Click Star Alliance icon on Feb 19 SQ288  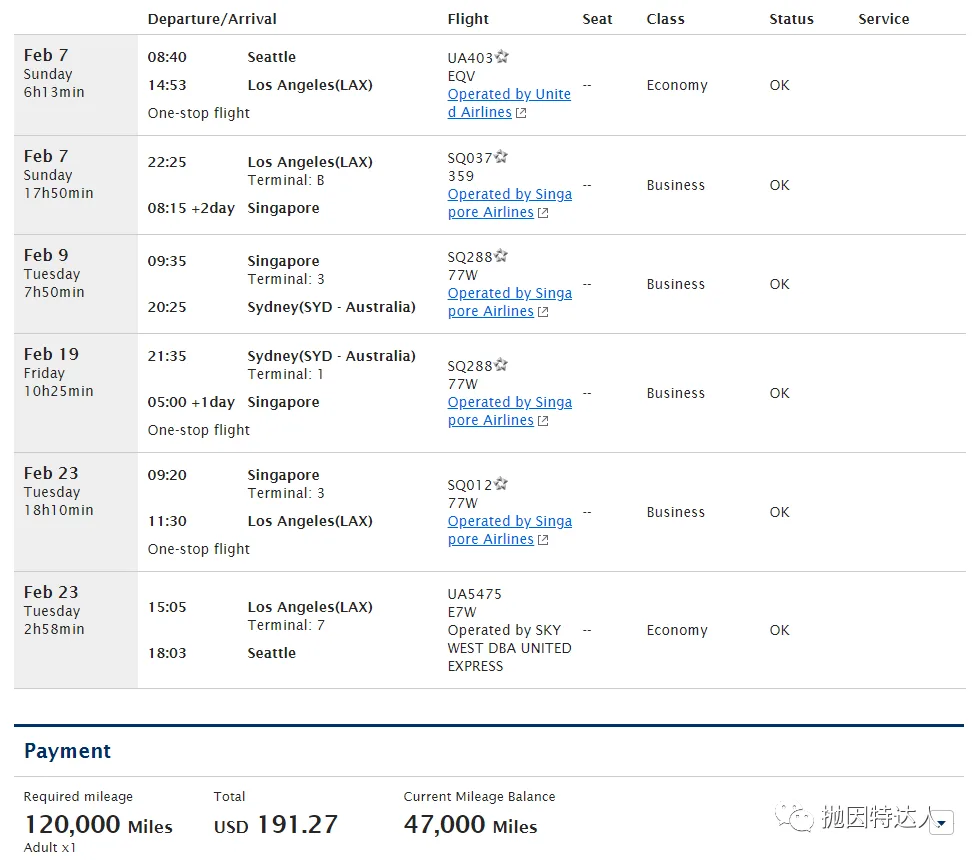point(501,365)
